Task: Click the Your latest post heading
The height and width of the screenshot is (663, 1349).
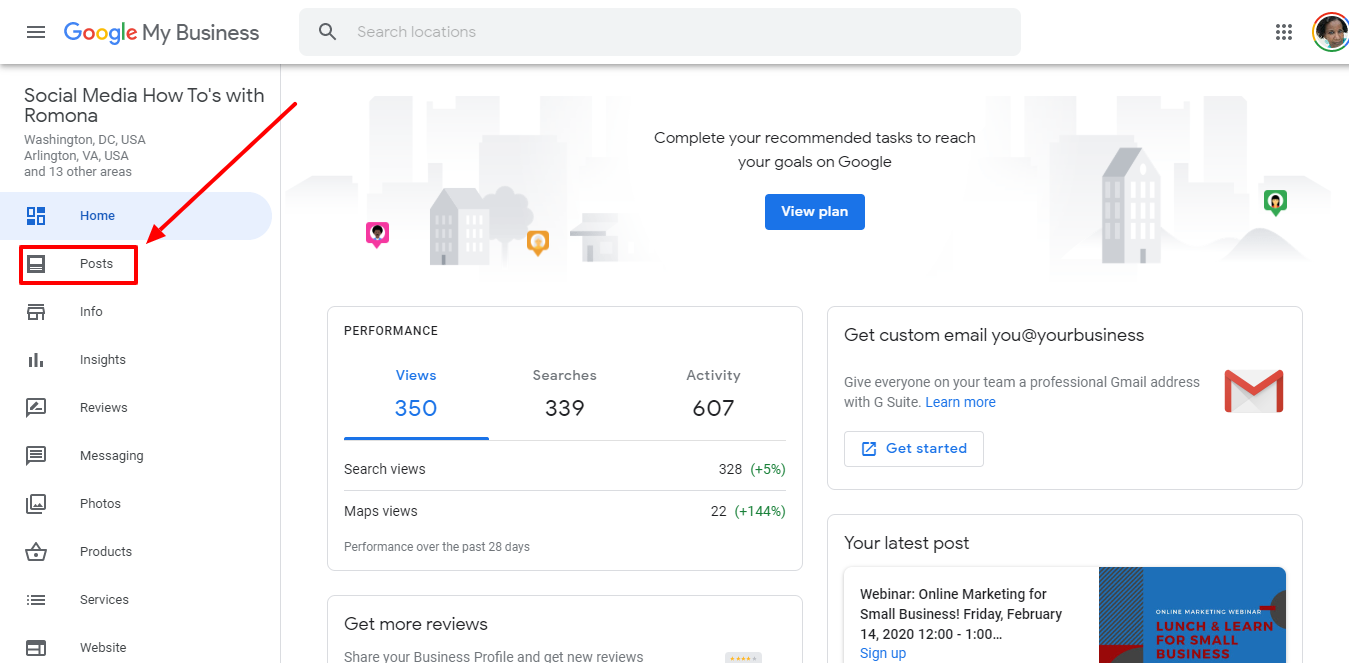Action: (x=907, y=543)
